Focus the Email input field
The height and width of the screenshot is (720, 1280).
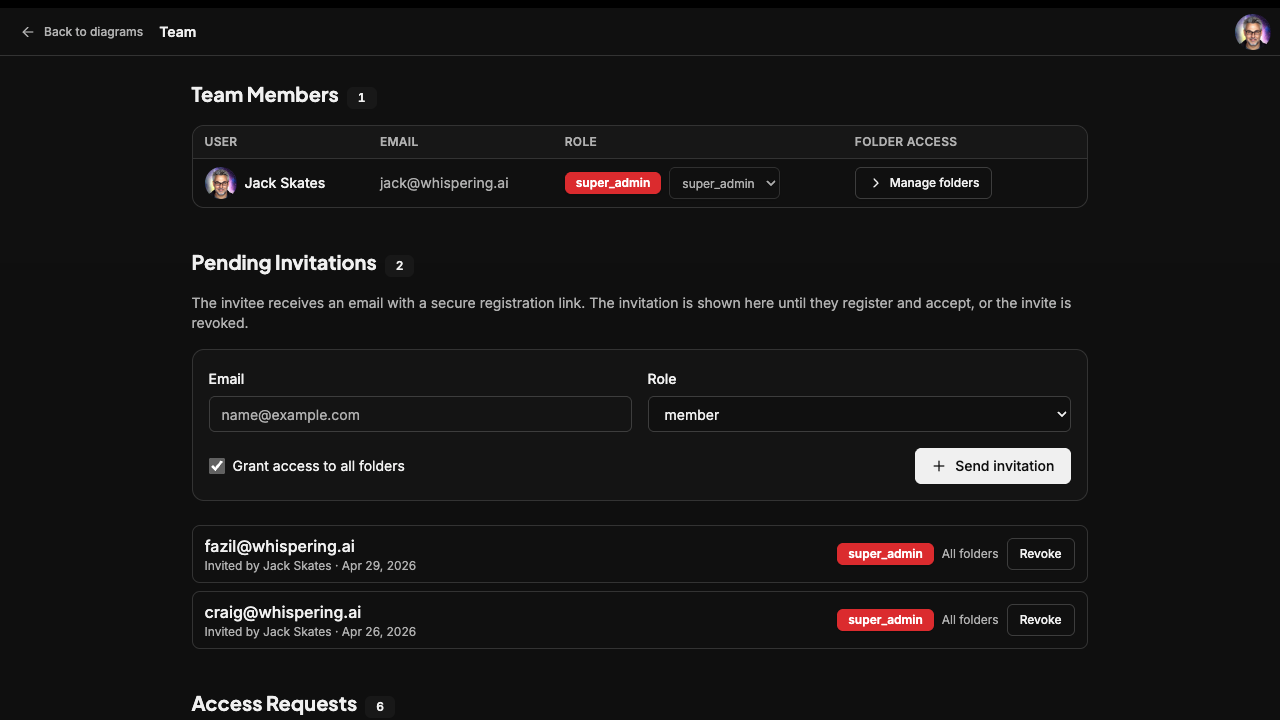tap(420, 414)
